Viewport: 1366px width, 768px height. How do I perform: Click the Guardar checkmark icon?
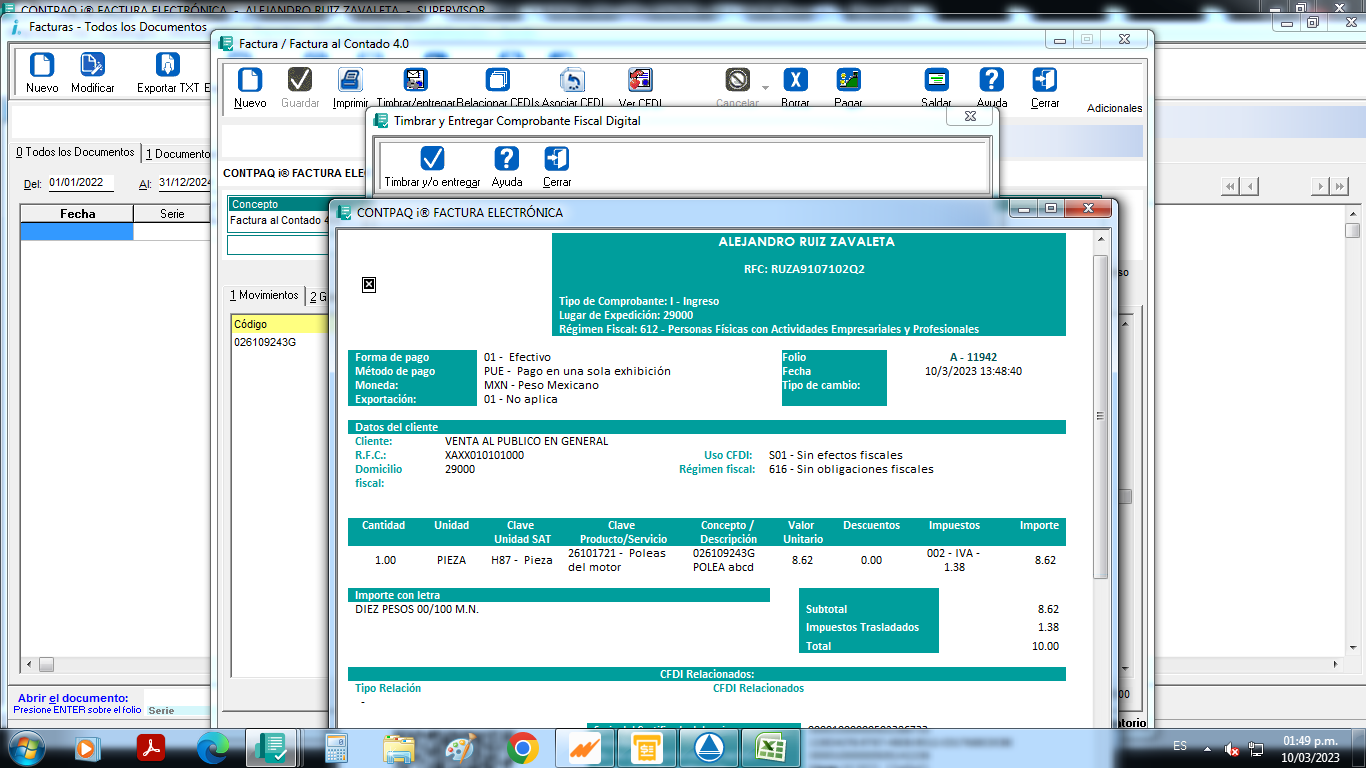pyautogui.click(x=300, y=80)
